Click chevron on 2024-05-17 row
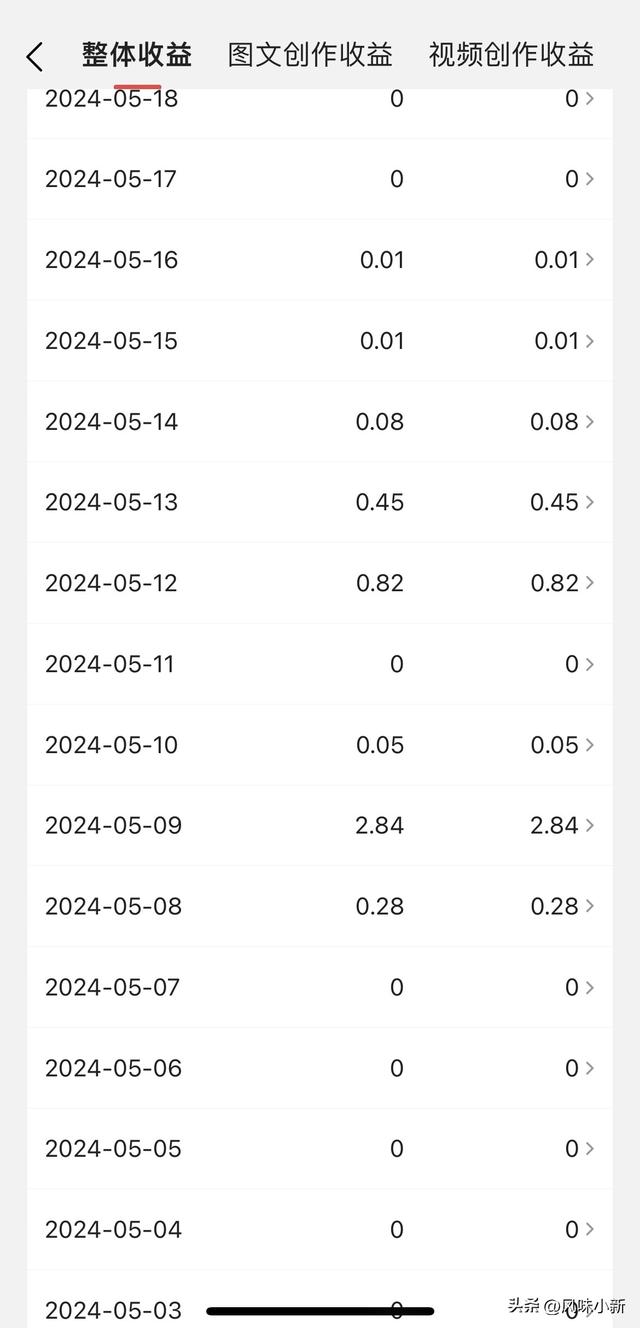 590,179
